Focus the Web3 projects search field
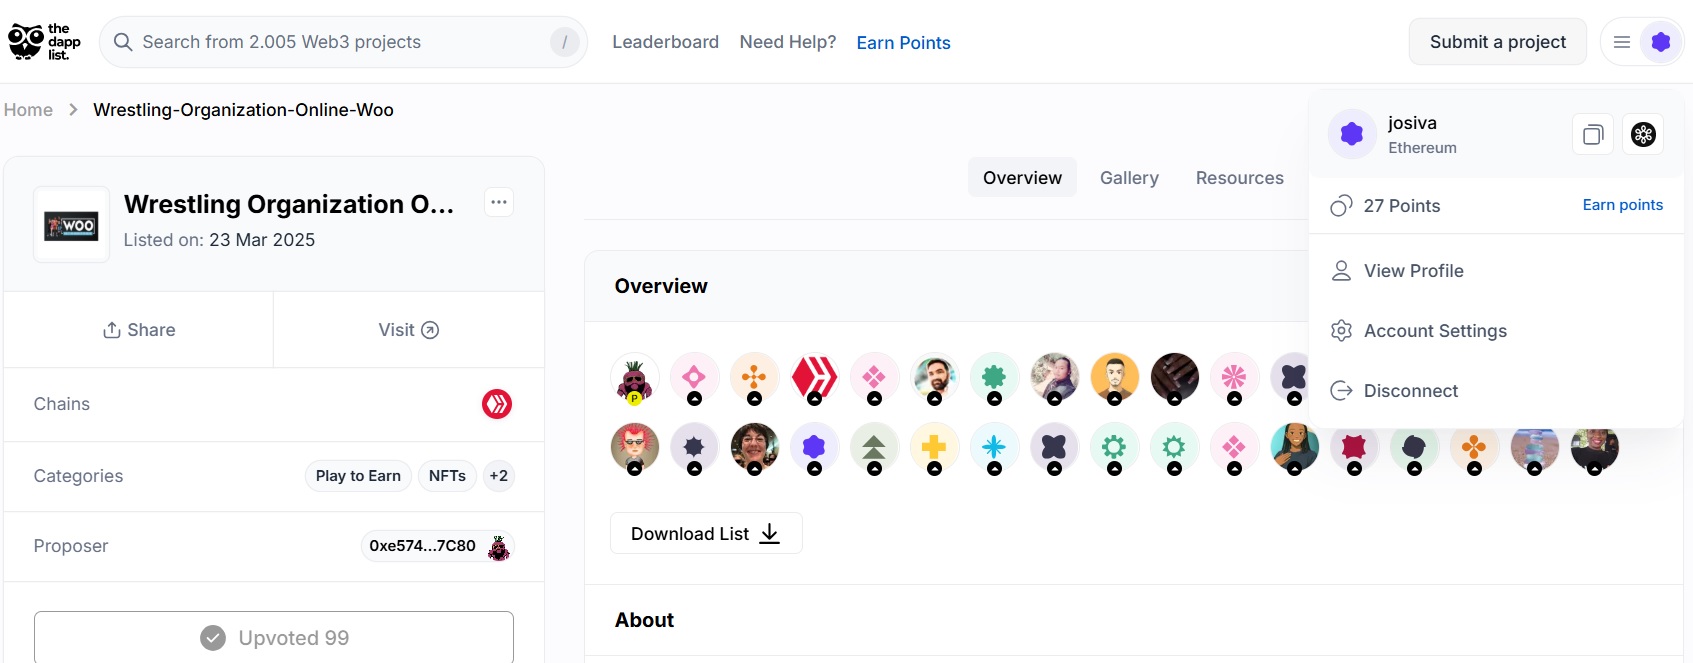The image size is (1693, 663). click(342, 42)
